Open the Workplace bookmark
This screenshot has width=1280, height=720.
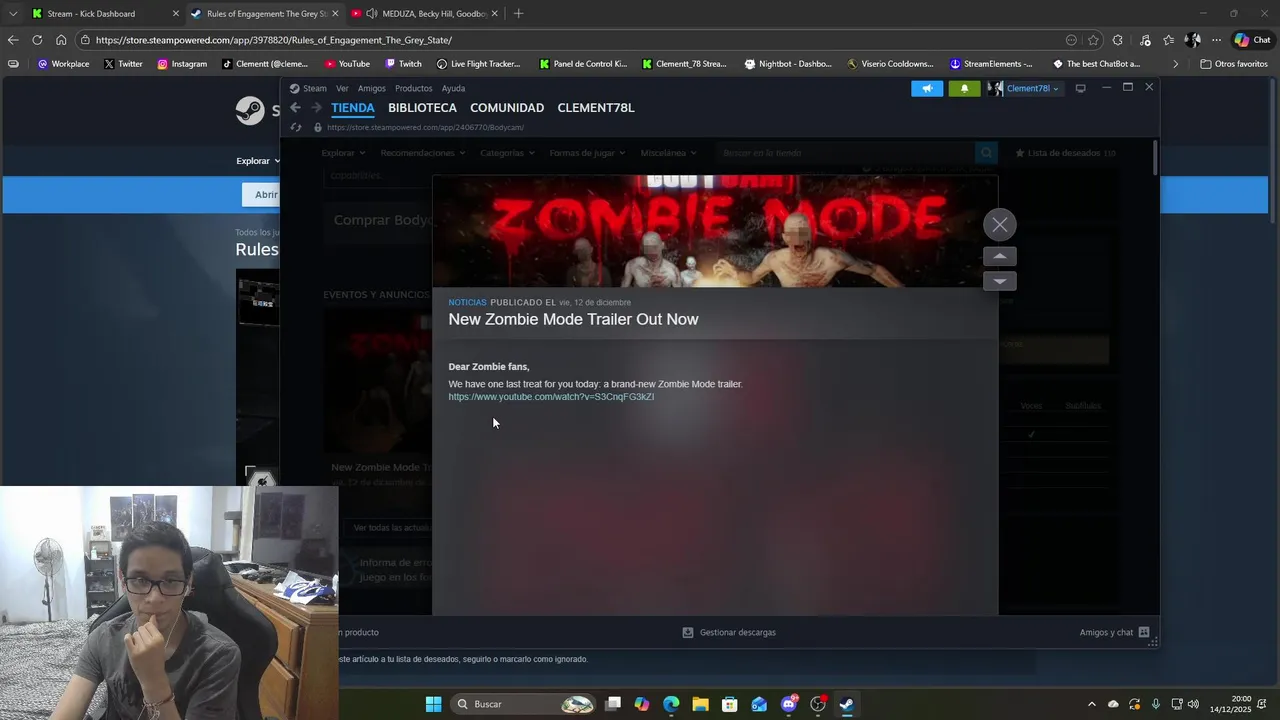(63, 64)
